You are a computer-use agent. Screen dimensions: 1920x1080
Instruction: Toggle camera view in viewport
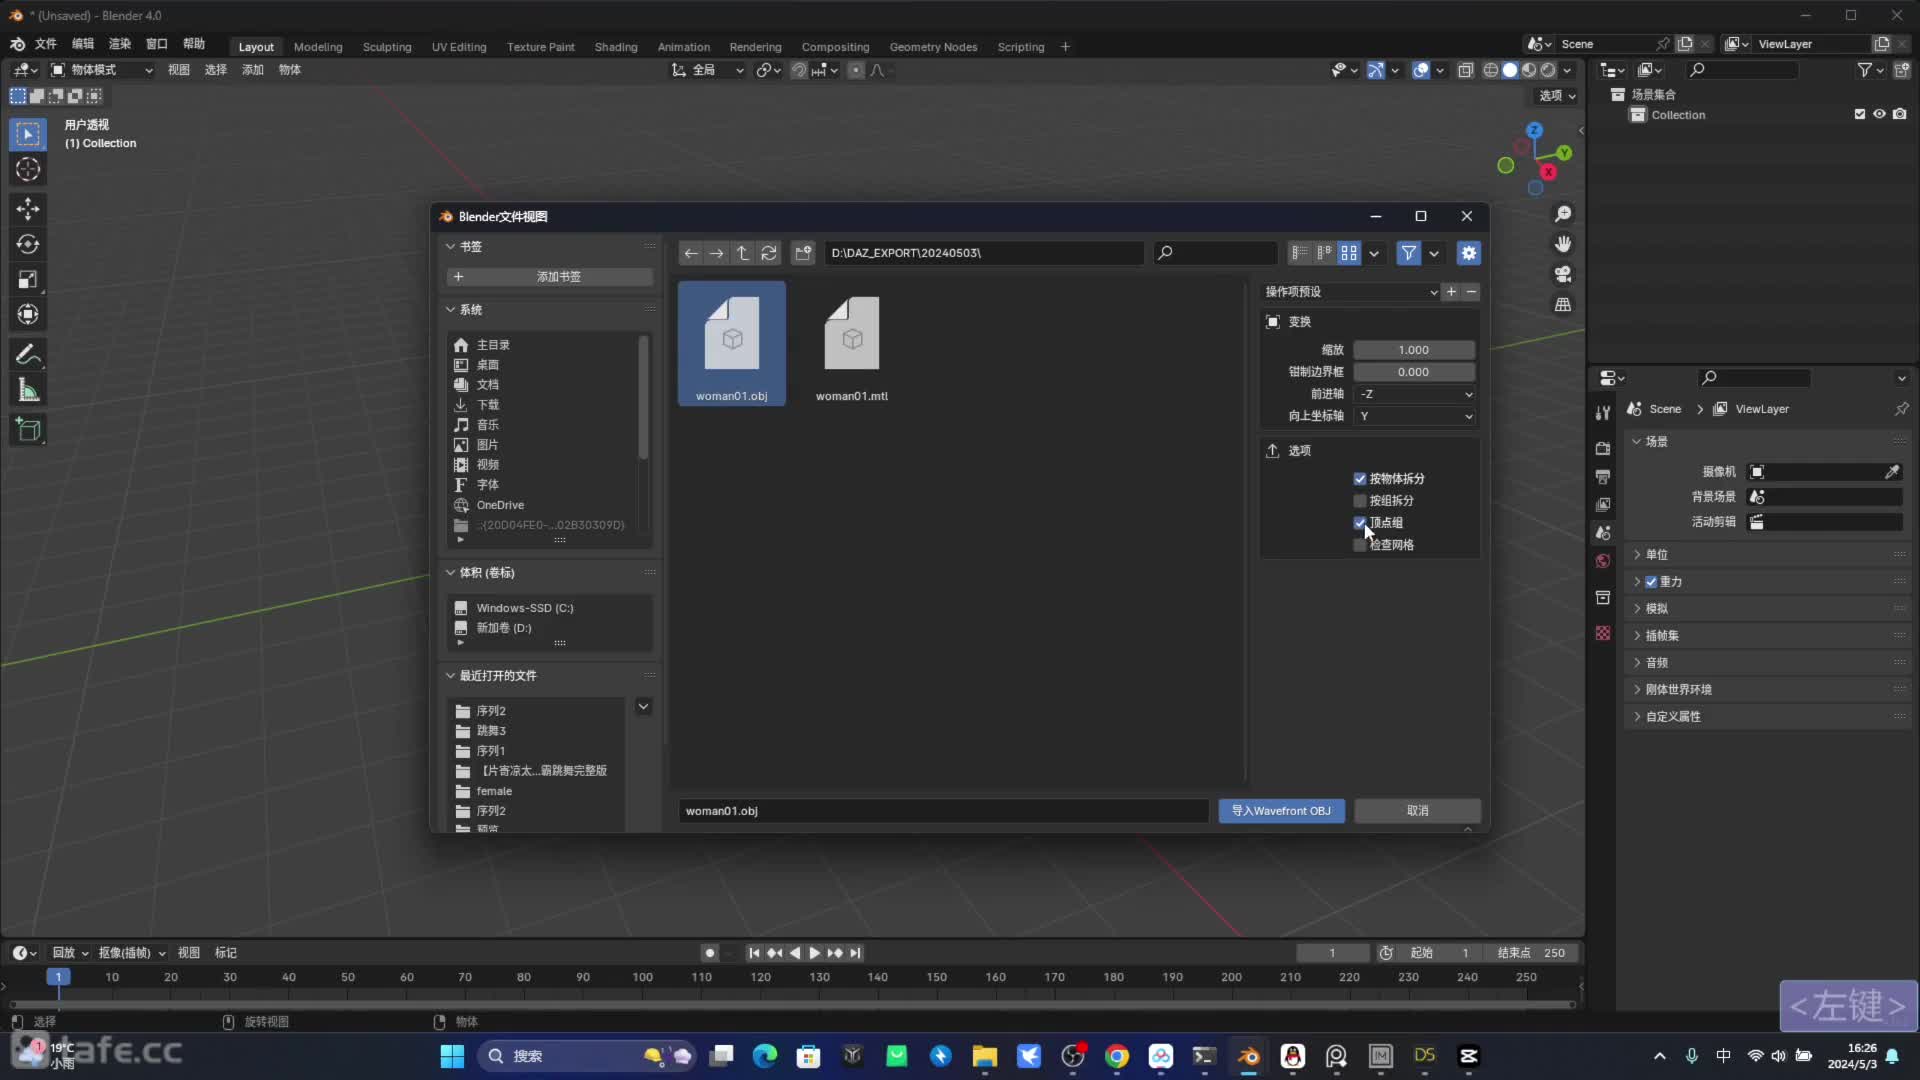(x=1563, y=274)
